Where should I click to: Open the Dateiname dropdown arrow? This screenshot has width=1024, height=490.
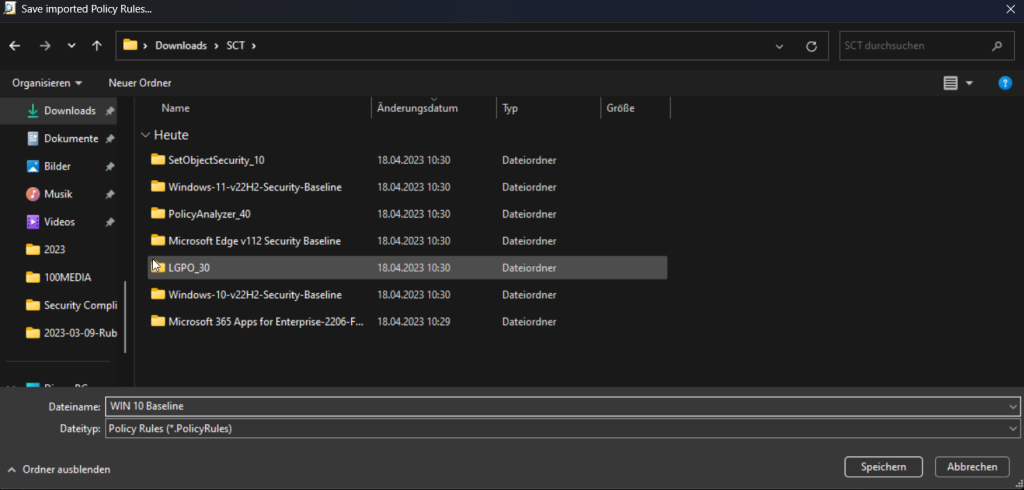[x=1013, y=406]
